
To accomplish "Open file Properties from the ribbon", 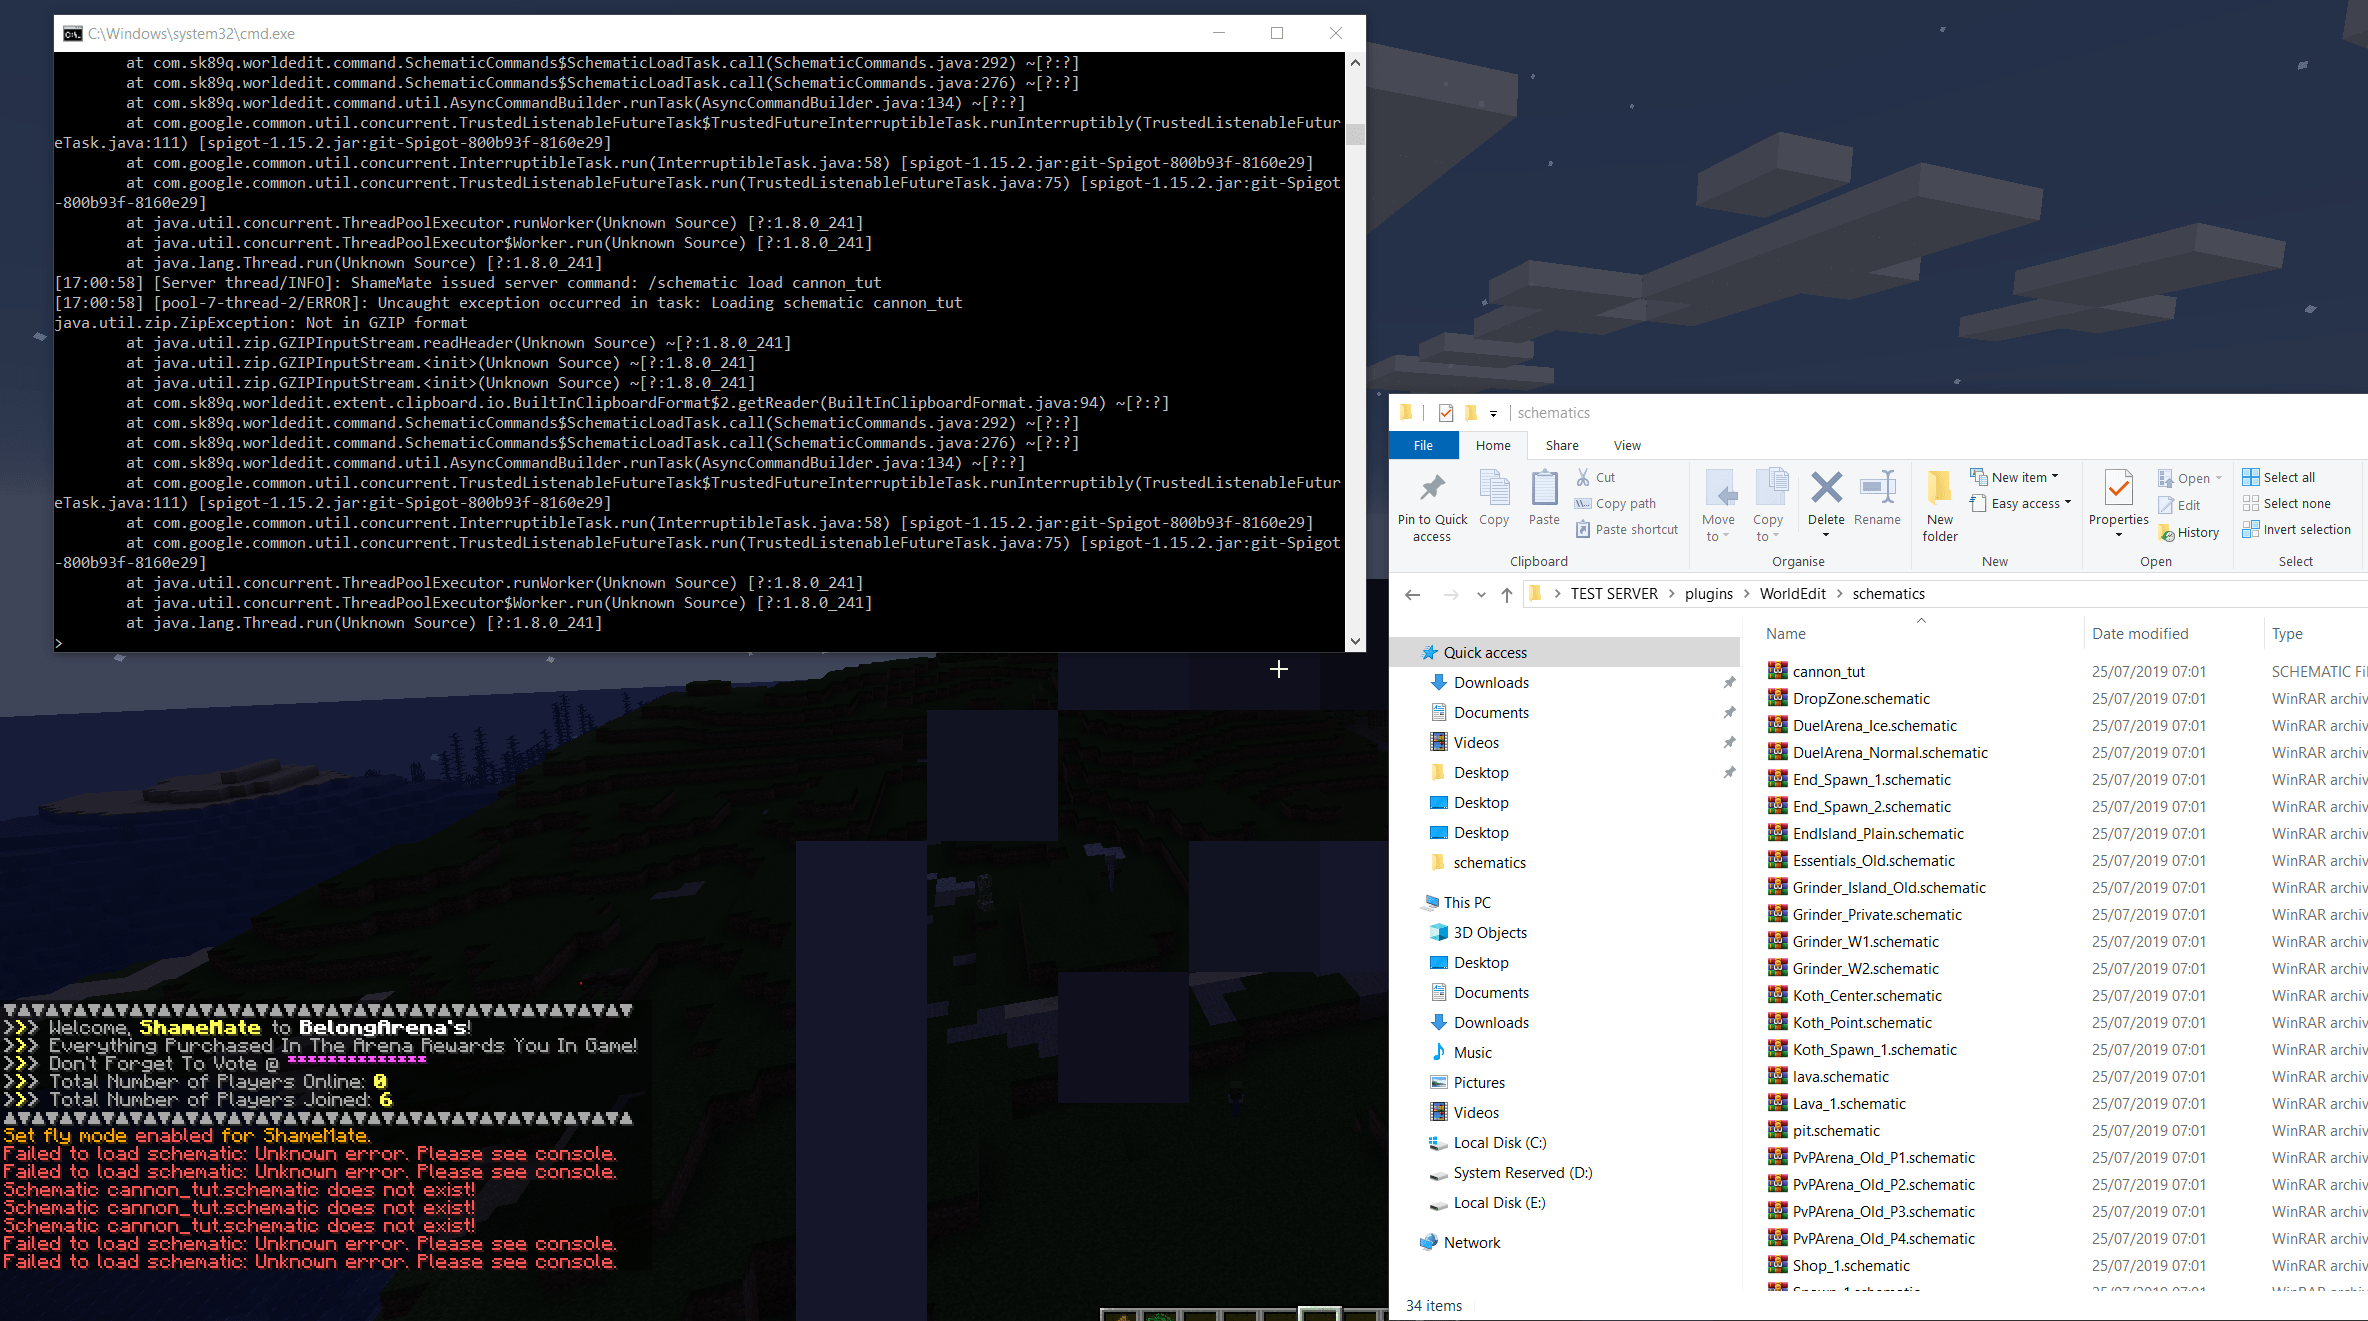I will click(2118, 500).
